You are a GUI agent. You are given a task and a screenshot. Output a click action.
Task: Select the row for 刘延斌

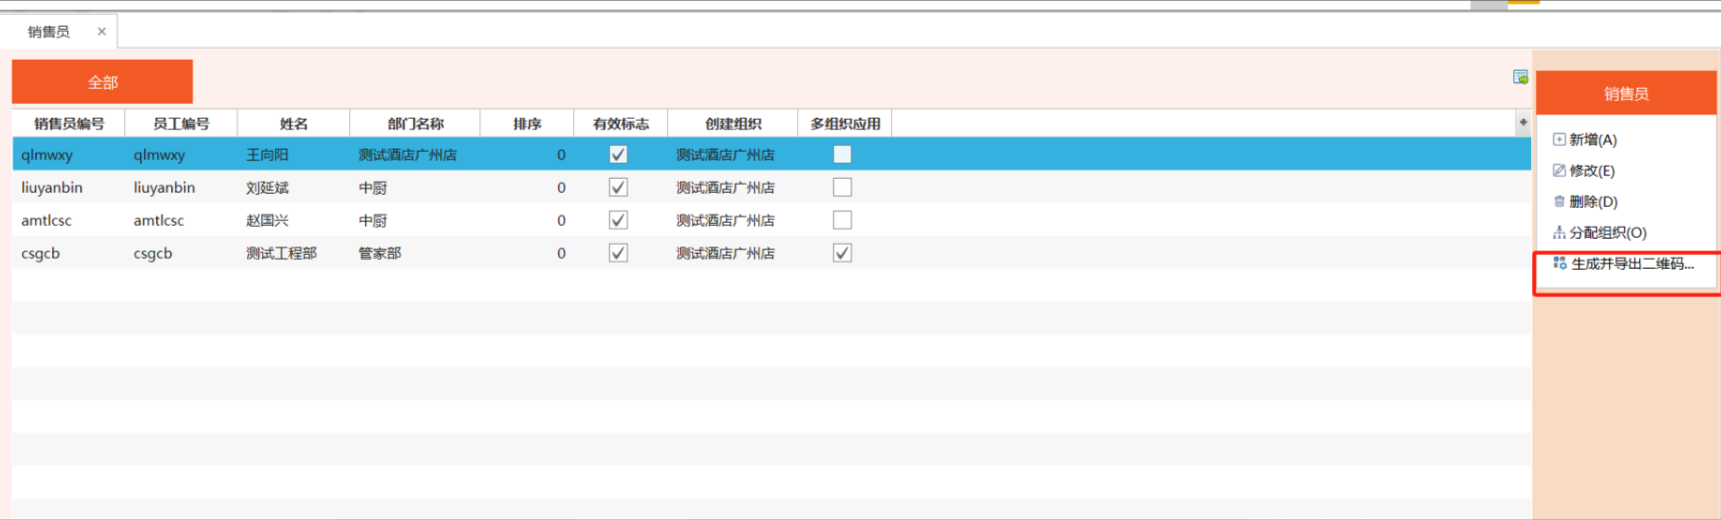267,187
